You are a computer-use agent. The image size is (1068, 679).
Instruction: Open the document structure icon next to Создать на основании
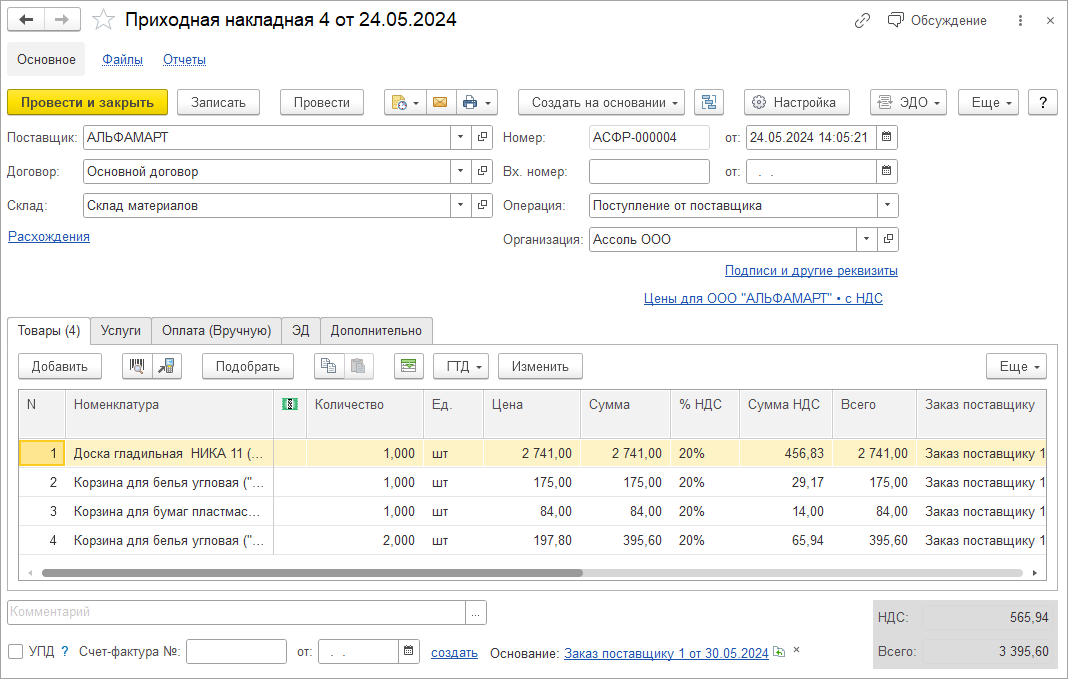point(709,102)
